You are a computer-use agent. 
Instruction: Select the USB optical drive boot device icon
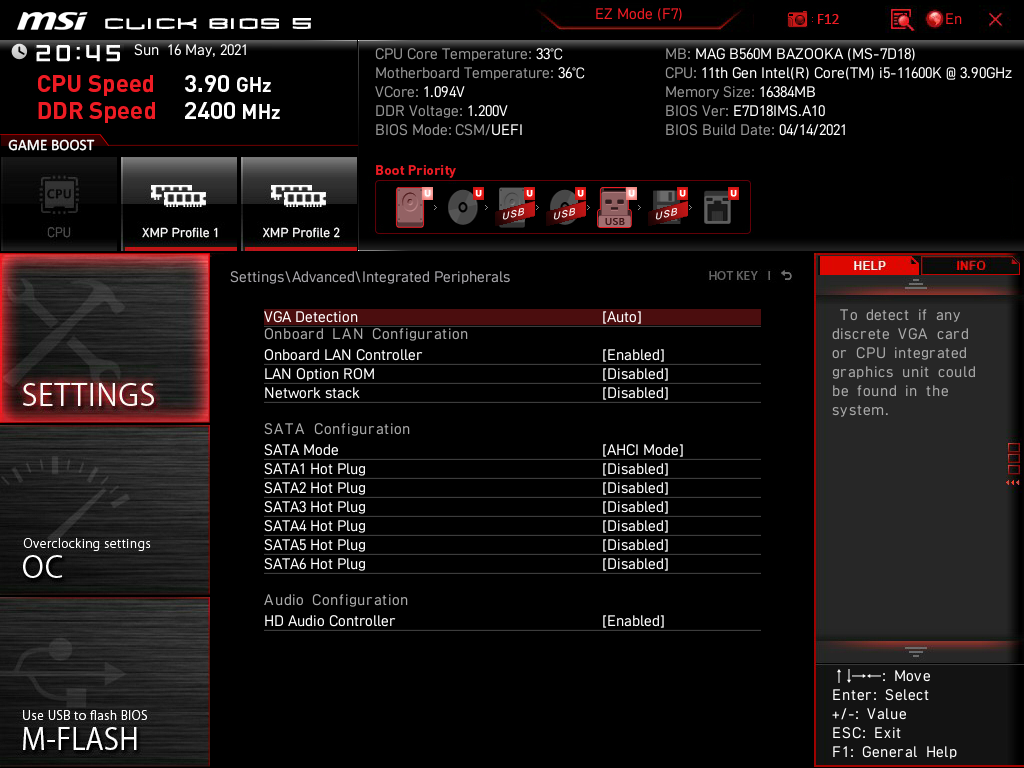point(566,207)
